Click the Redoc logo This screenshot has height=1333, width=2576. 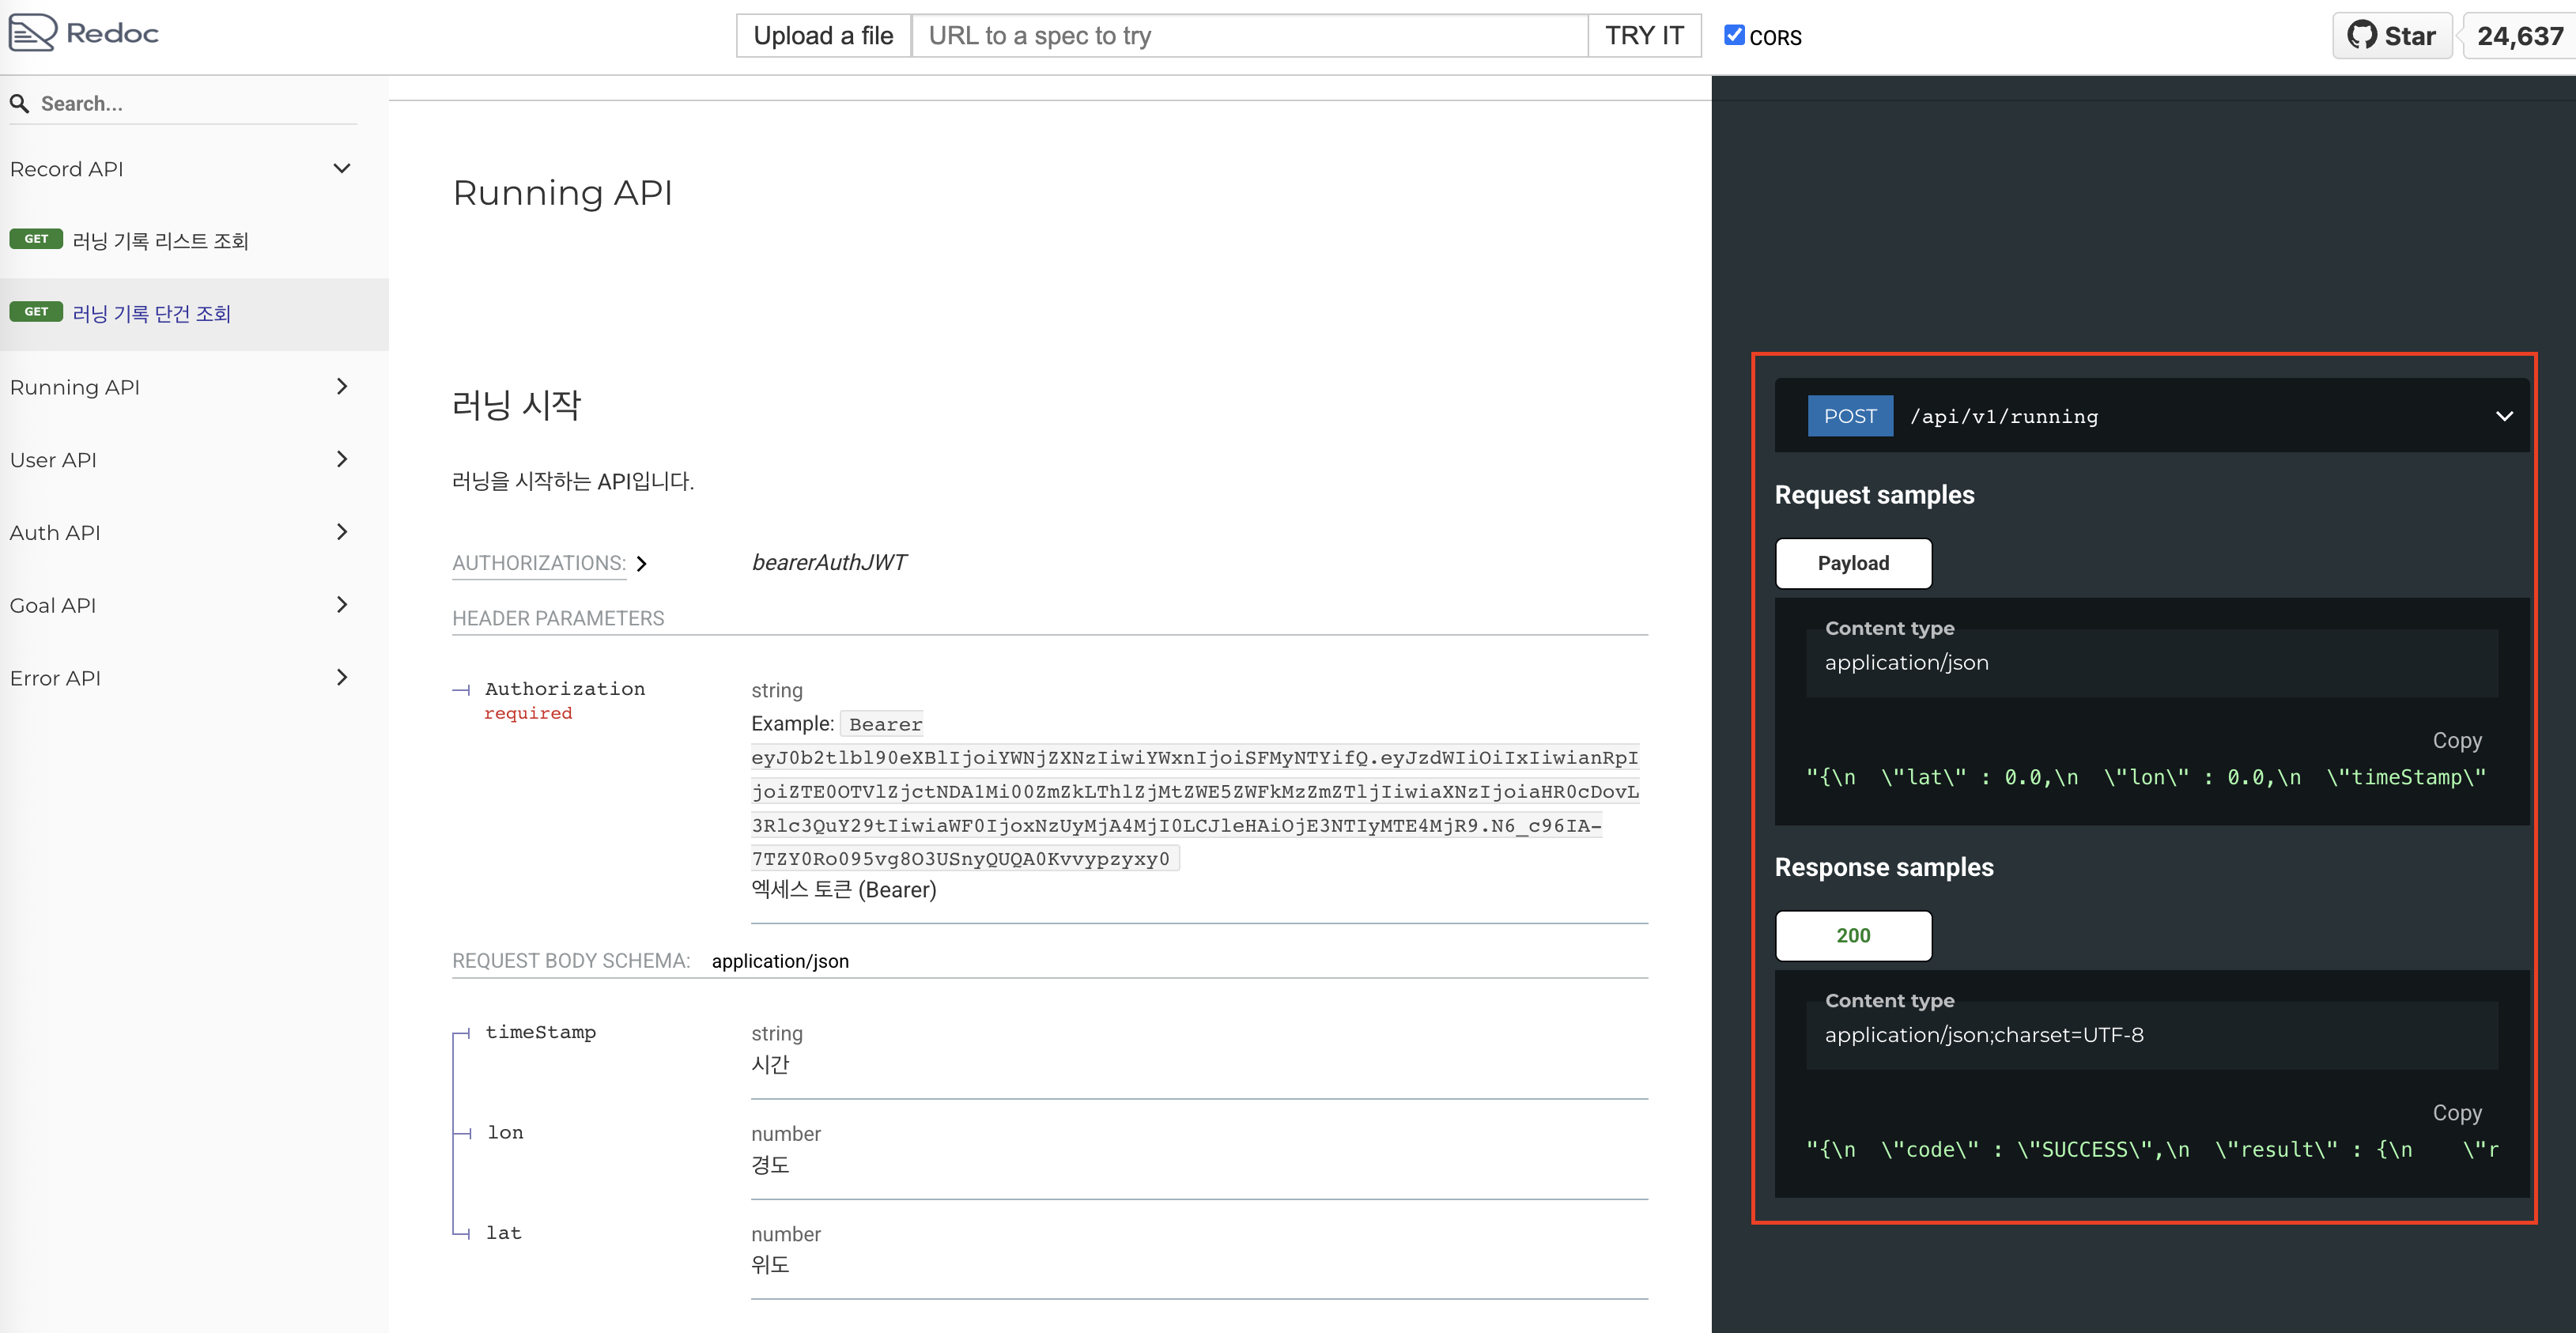click(x=84, y=33)
